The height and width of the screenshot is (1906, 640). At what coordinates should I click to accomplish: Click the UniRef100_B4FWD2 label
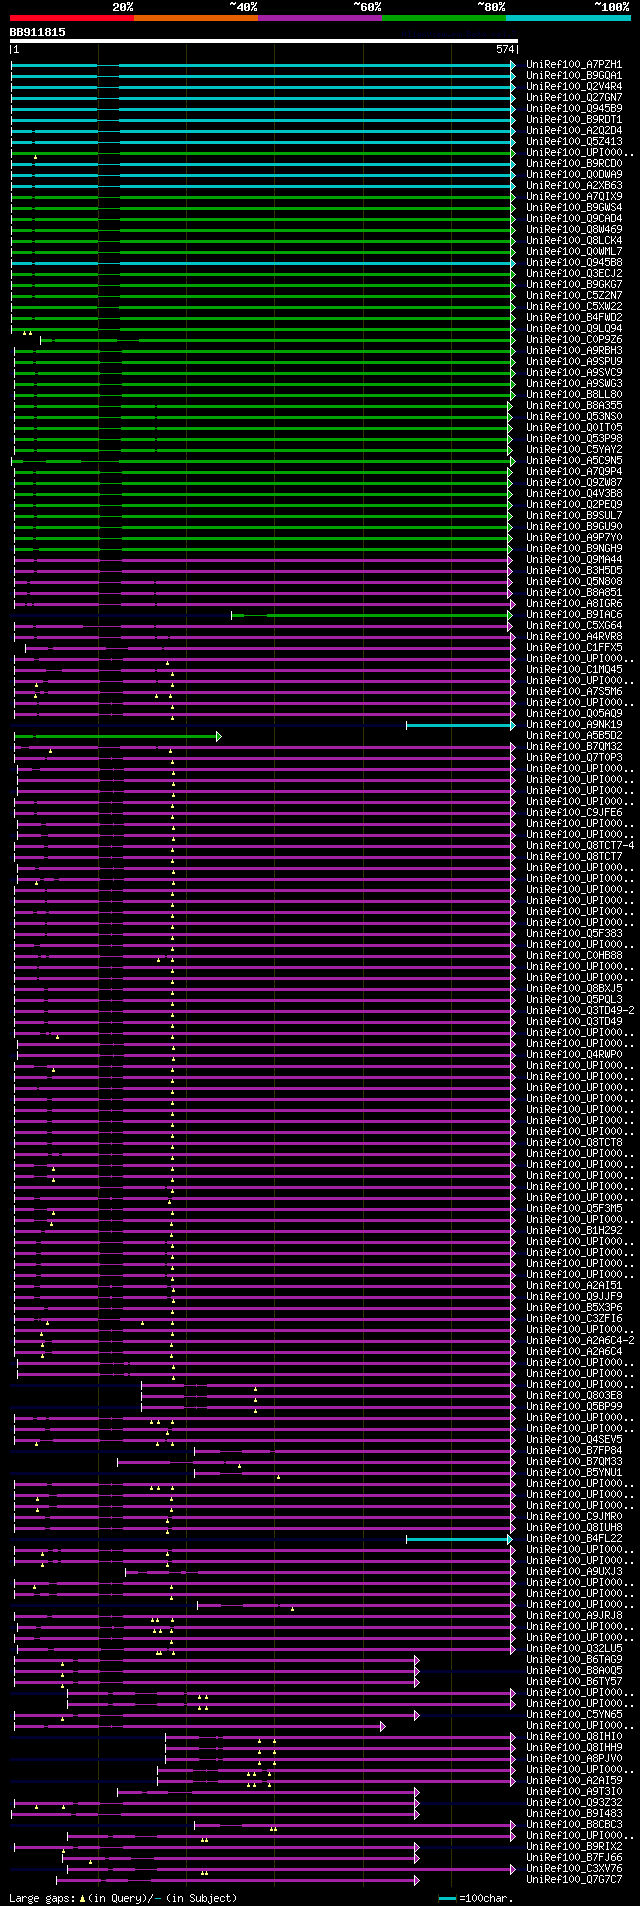point(574,317)
